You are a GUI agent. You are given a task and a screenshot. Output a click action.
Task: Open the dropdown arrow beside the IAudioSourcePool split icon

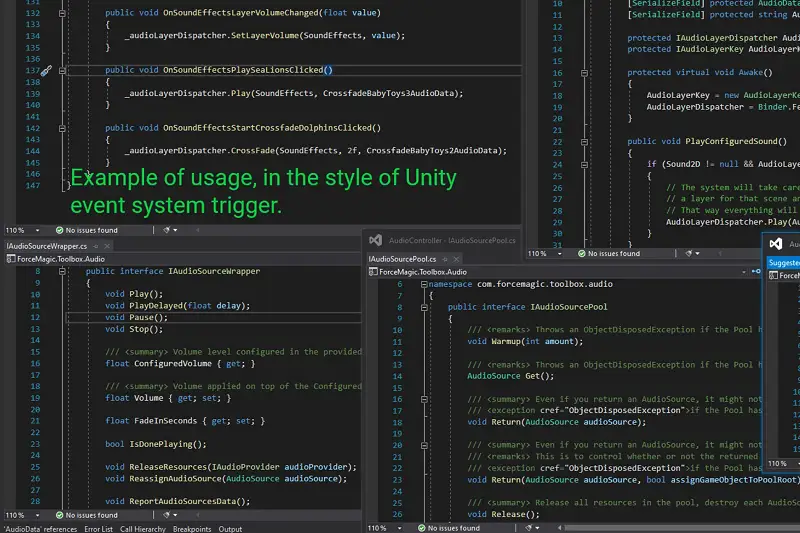[x=744, y=272]
